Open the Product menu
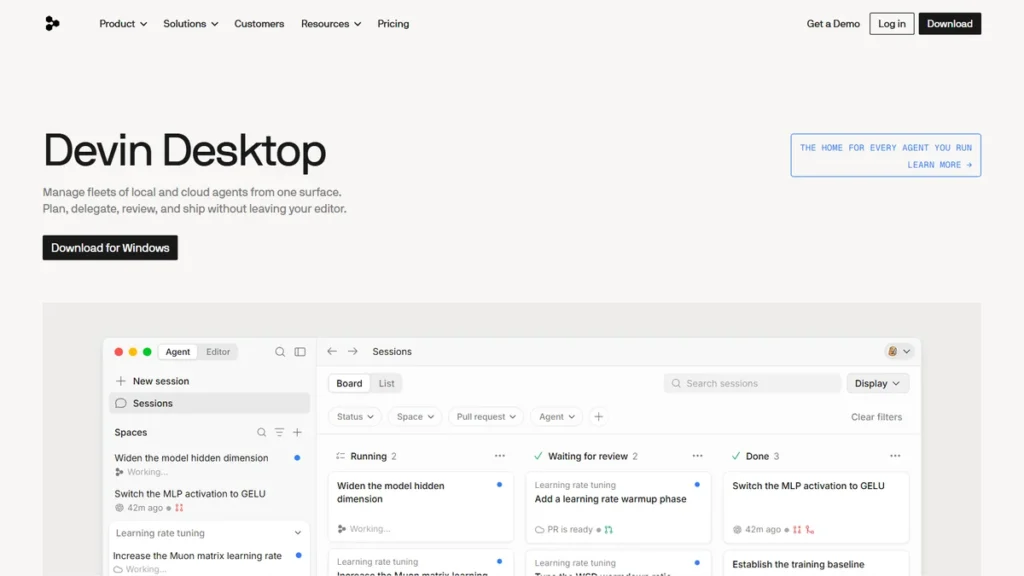1024x576 pixels. 123,24
